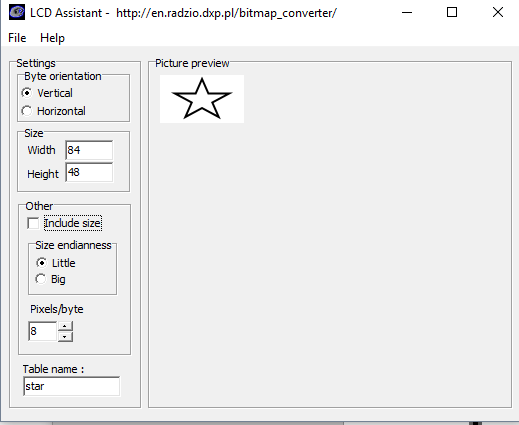Image resolution: width=519 pixels, height=425 pixels.
Task: Minimize the LCD Assistant window
Action: click(407, 13)
